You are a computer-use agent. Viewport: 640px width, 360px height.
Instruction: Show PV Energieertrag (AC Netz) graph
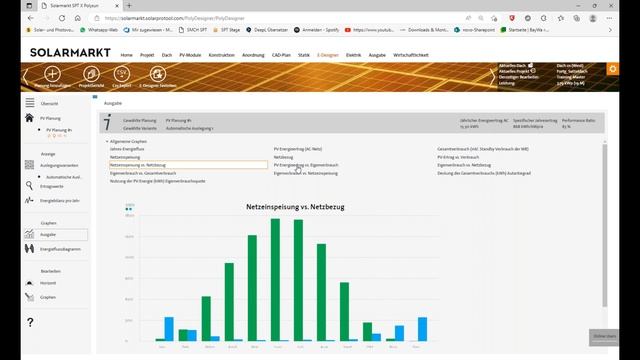[298, 149]
